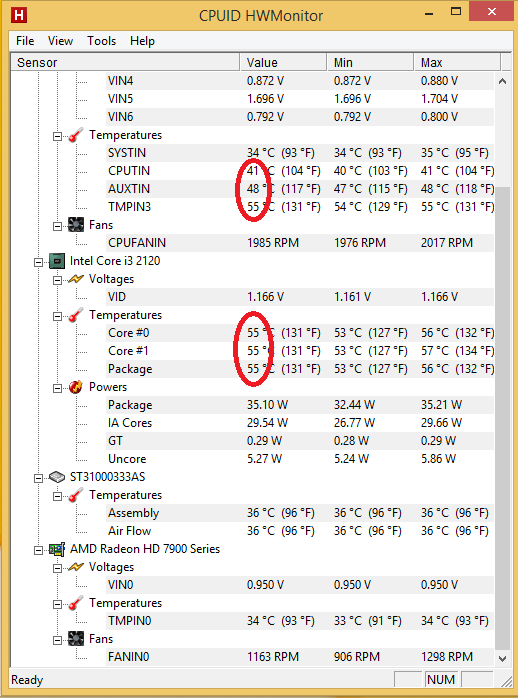
Task: Click the scrollbar down arrow
Action: tap(503, 658)
